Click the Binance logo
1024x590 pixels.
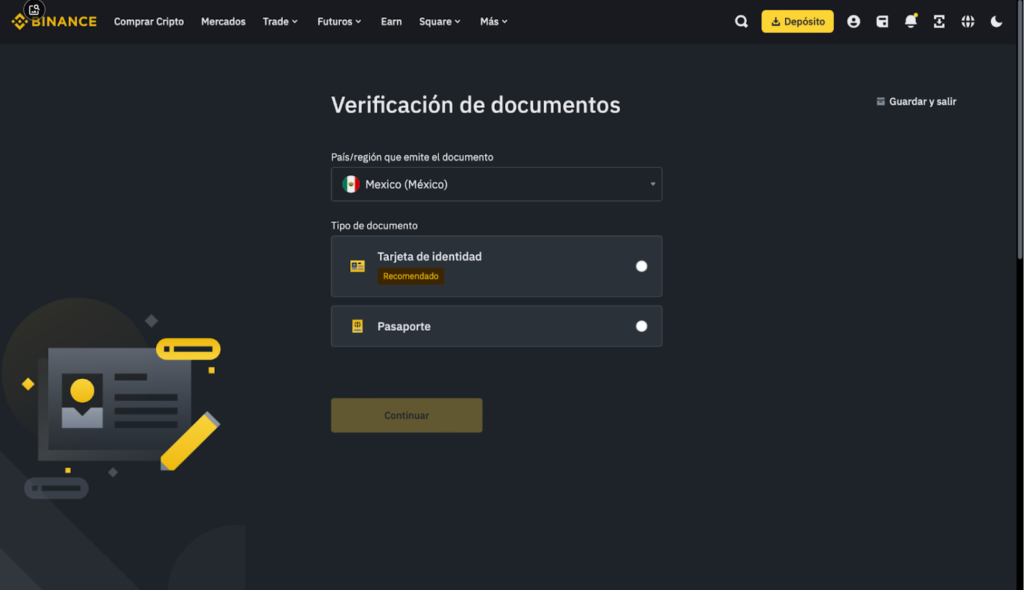pos(55,21)
